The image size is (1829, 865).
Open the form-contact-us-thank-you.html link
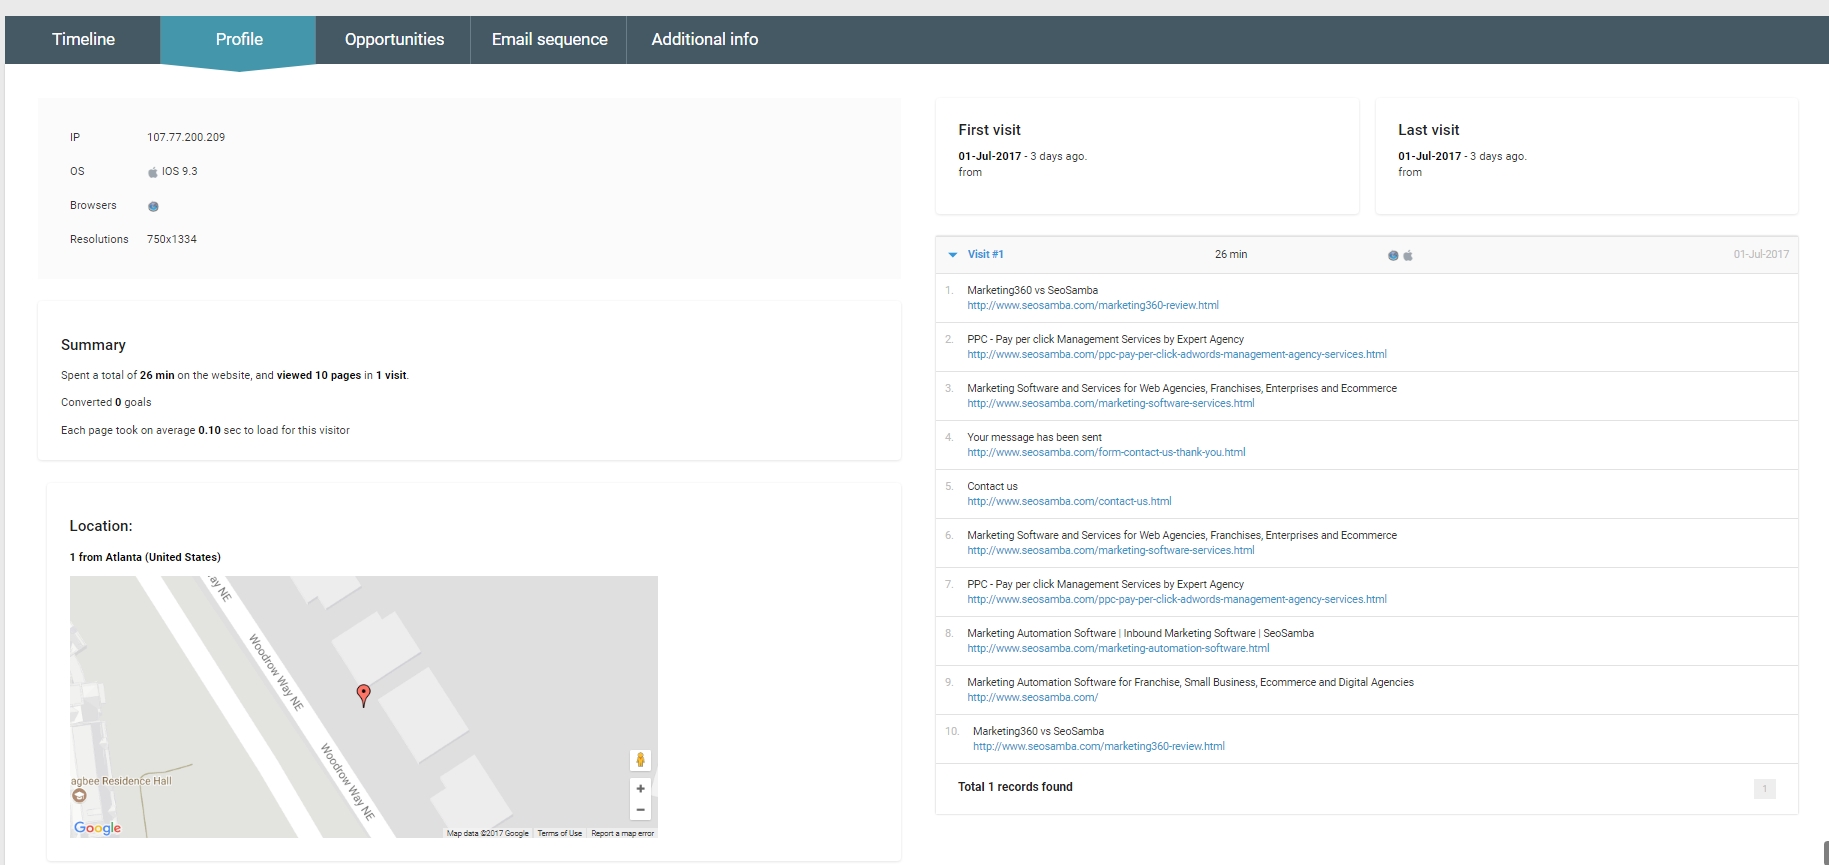(x=1106, y=452)
